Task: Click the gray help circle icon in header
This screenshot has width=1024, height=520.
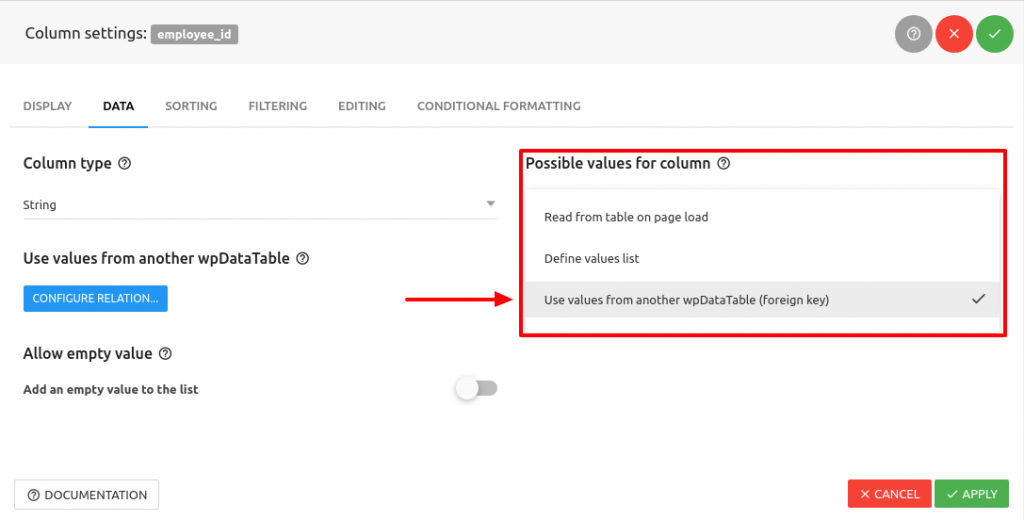Action: pyautogui.click(x=913, y=34)
